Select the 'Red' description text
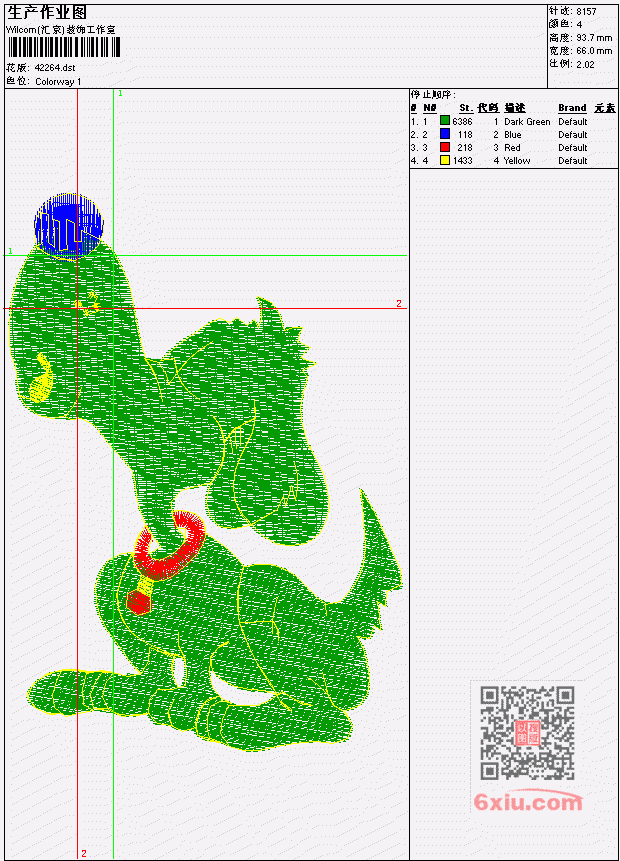The width and height of the screenshot is (620, 861). (x=512, y=148)
